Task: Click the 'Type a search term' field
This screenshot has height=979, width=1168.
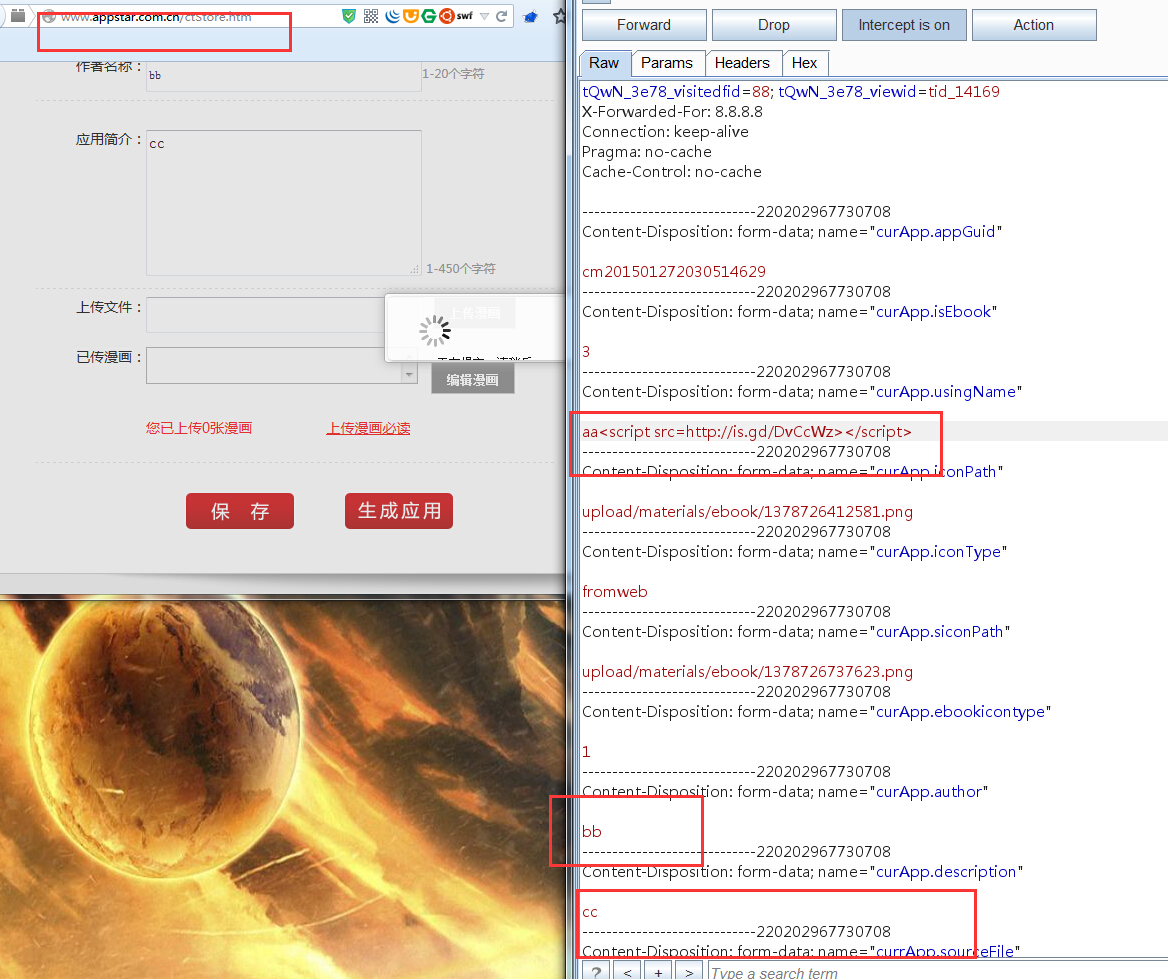Action: 937,972
